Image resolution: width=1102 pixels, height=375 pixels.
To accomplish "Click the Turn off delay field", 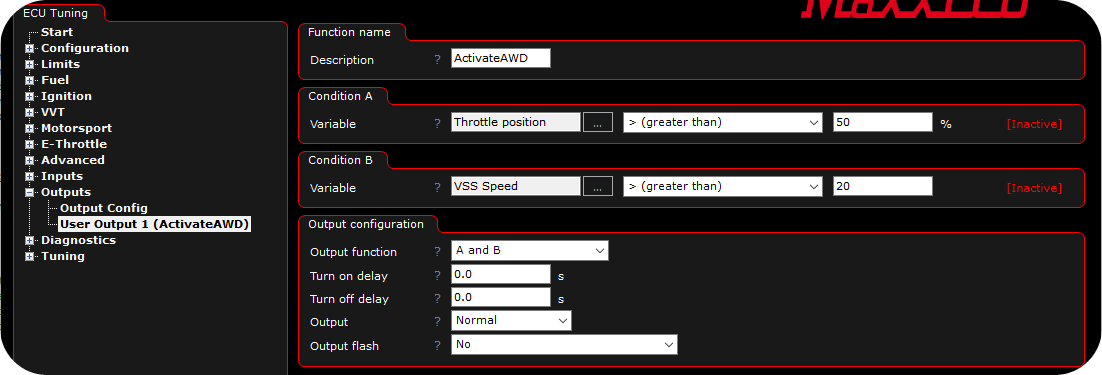I will point(500,297).
